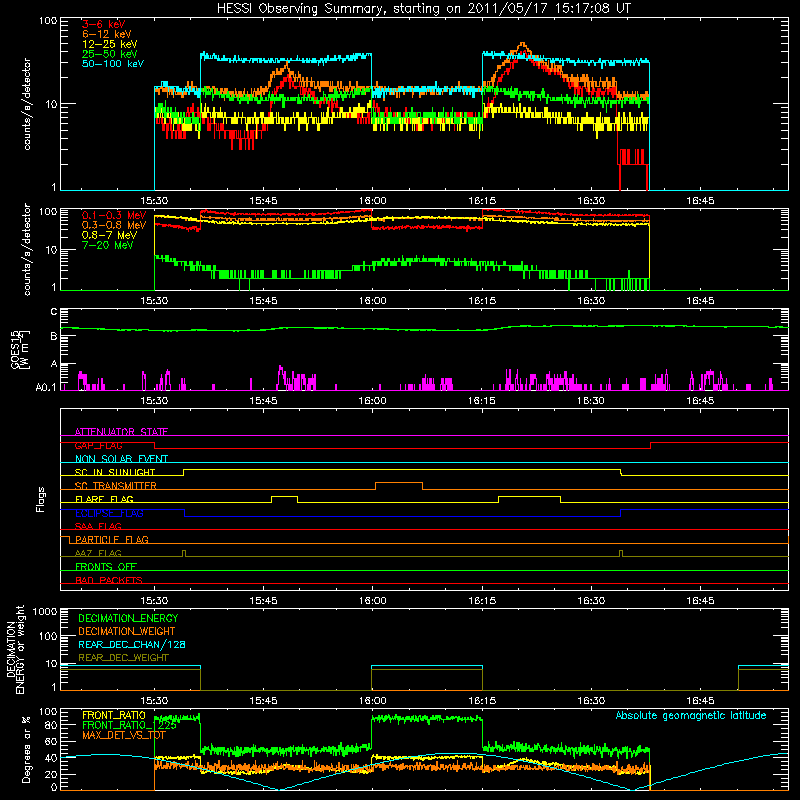Image resolution: width=800 pixels, height=800 pixels.
Task: Click the 15:30 tick label under the MeV panel
Action: (x=154, y=301)
